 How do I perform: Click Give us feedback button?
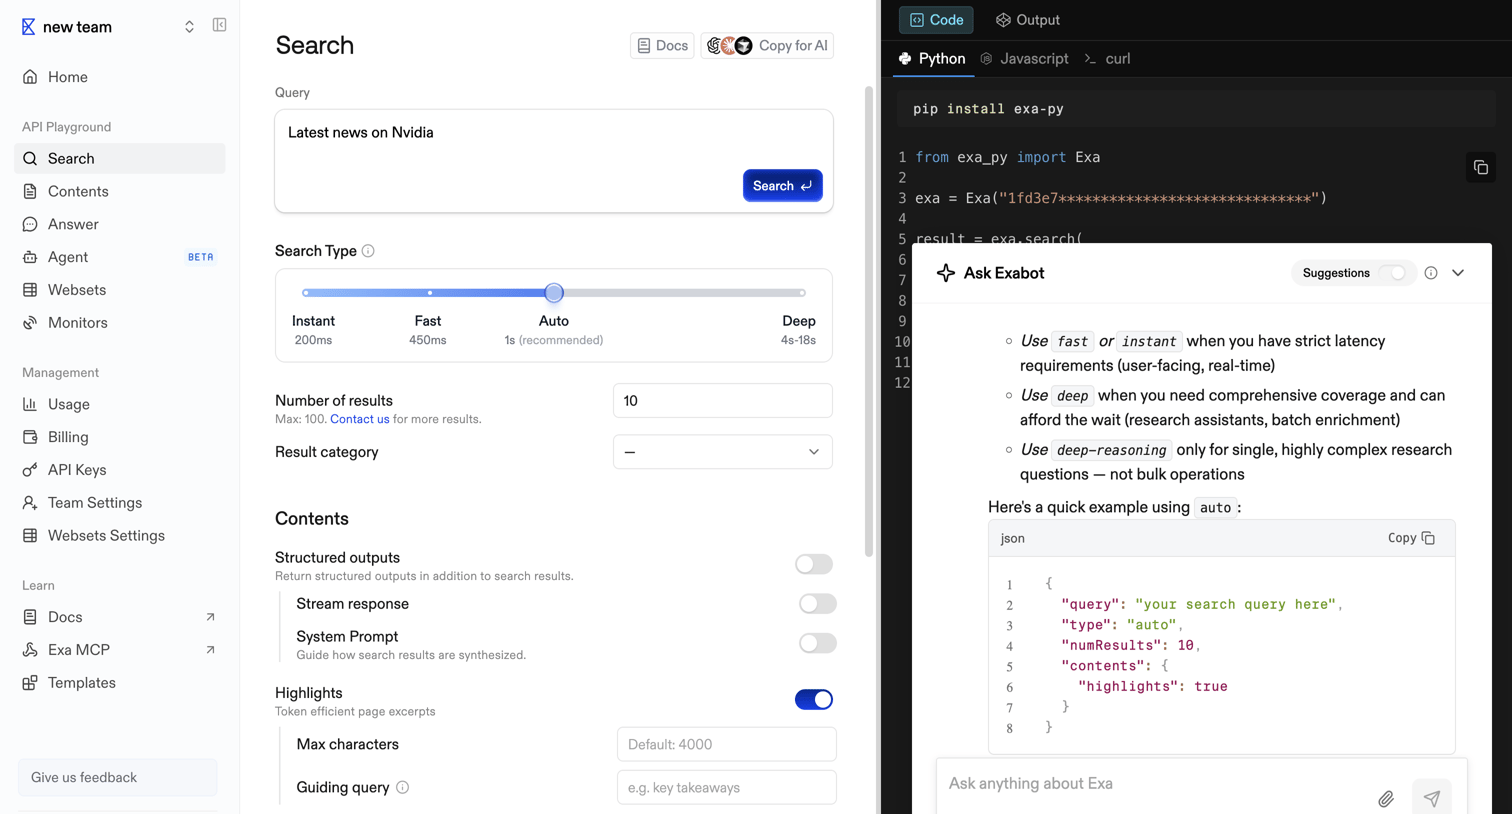[118, 778]
